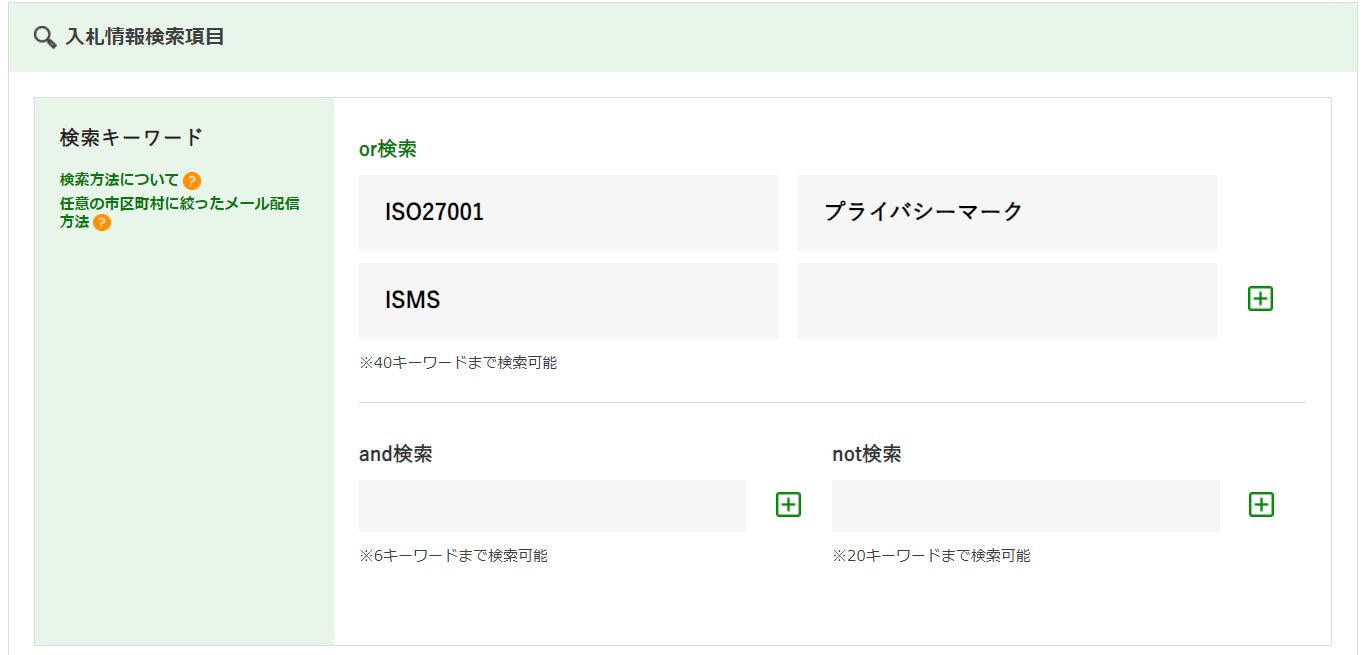This screenshot has width=1364, height=655.
Task: Open 任意の市区町村に絞ったメール配信方法 link
Action: point(179,204)
